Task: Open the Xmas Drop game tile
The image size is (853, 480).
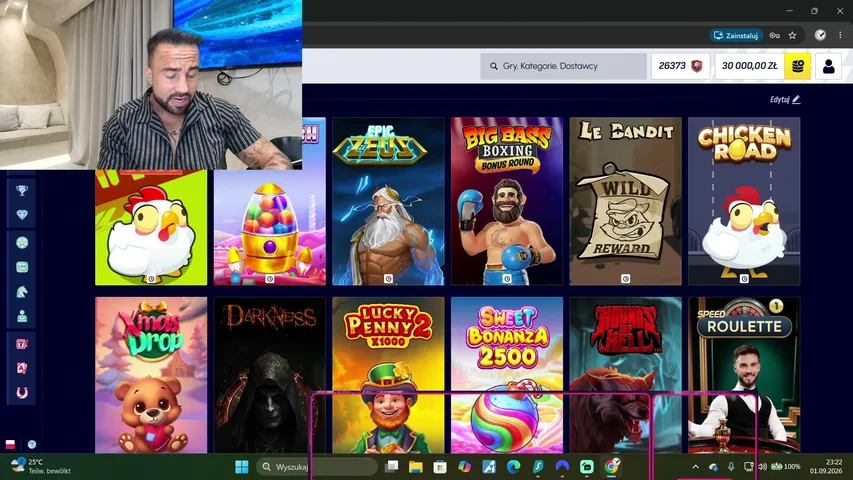Action: coord(151,375)
